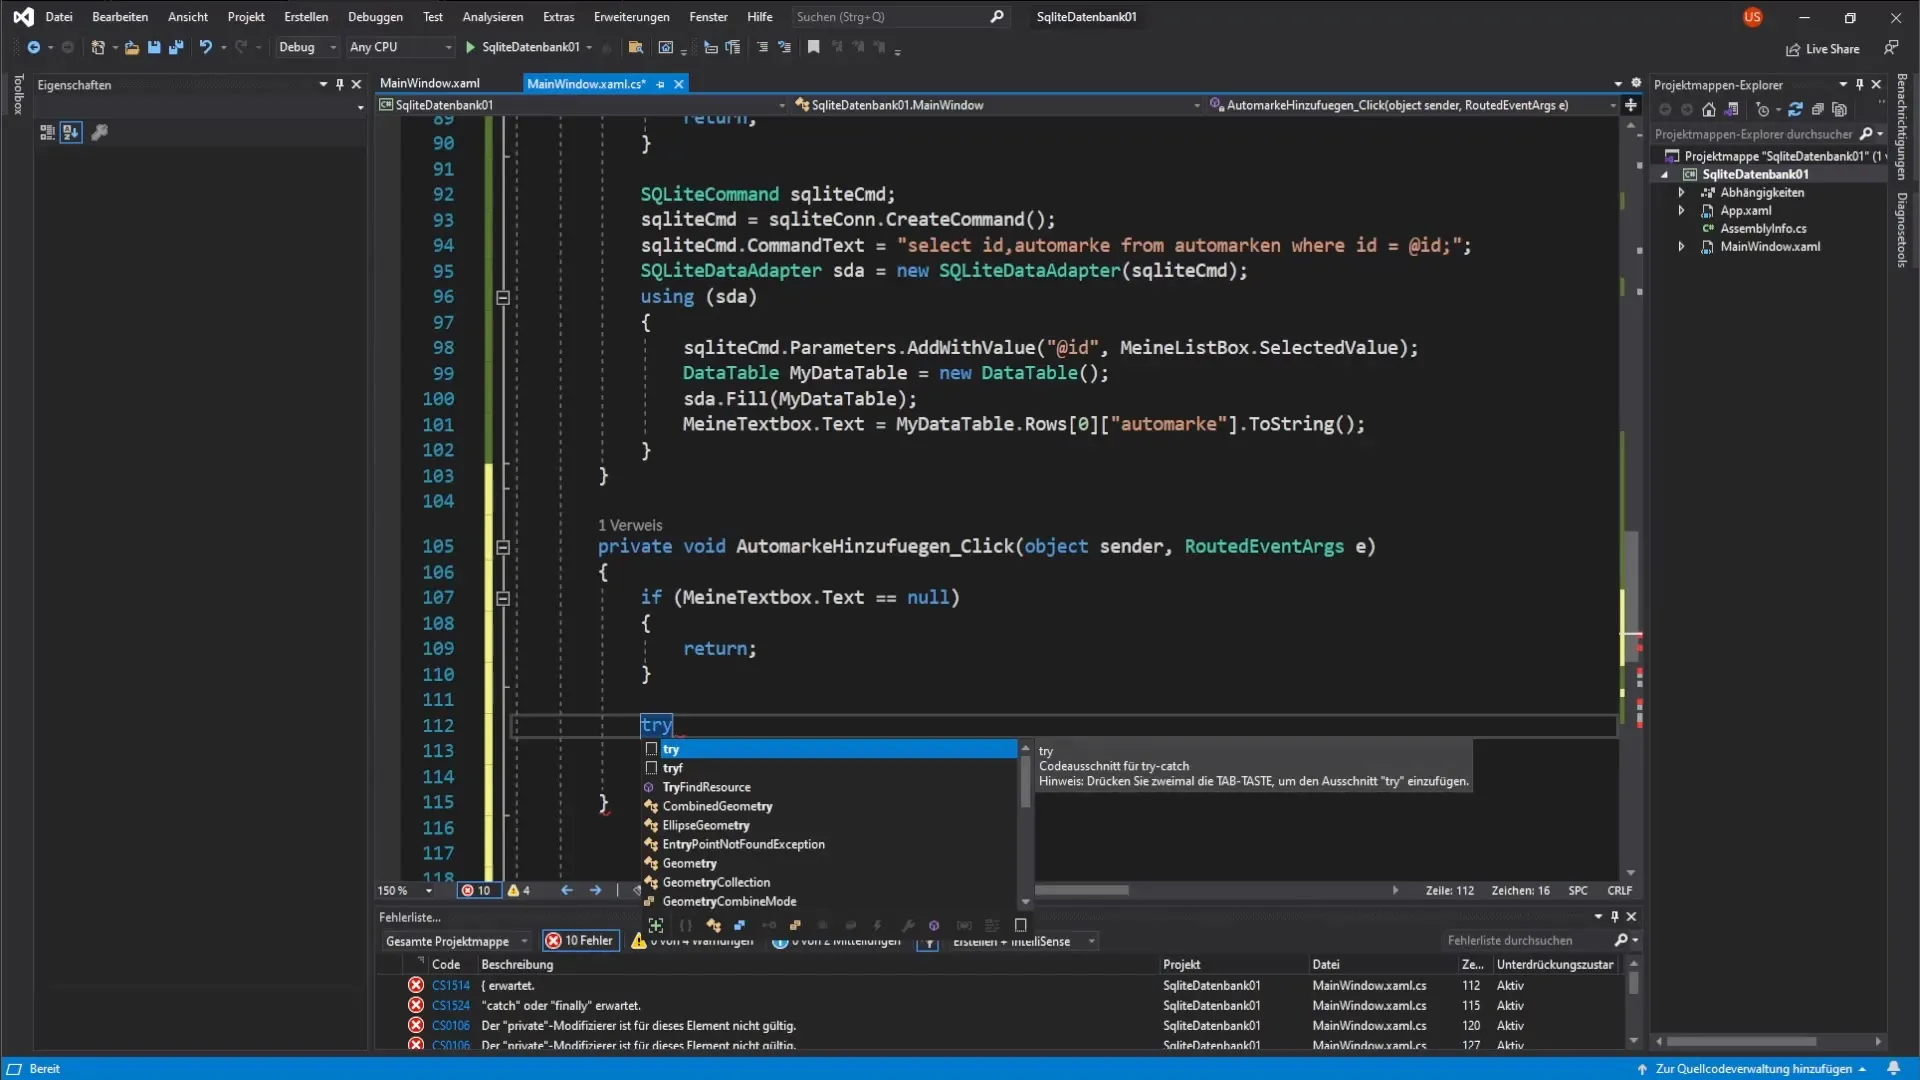Expand Abhängigkeiten node in solution tree
Image resolution: width=1920 pixels, height=1080 pixels.
(x=1681, y=193)
